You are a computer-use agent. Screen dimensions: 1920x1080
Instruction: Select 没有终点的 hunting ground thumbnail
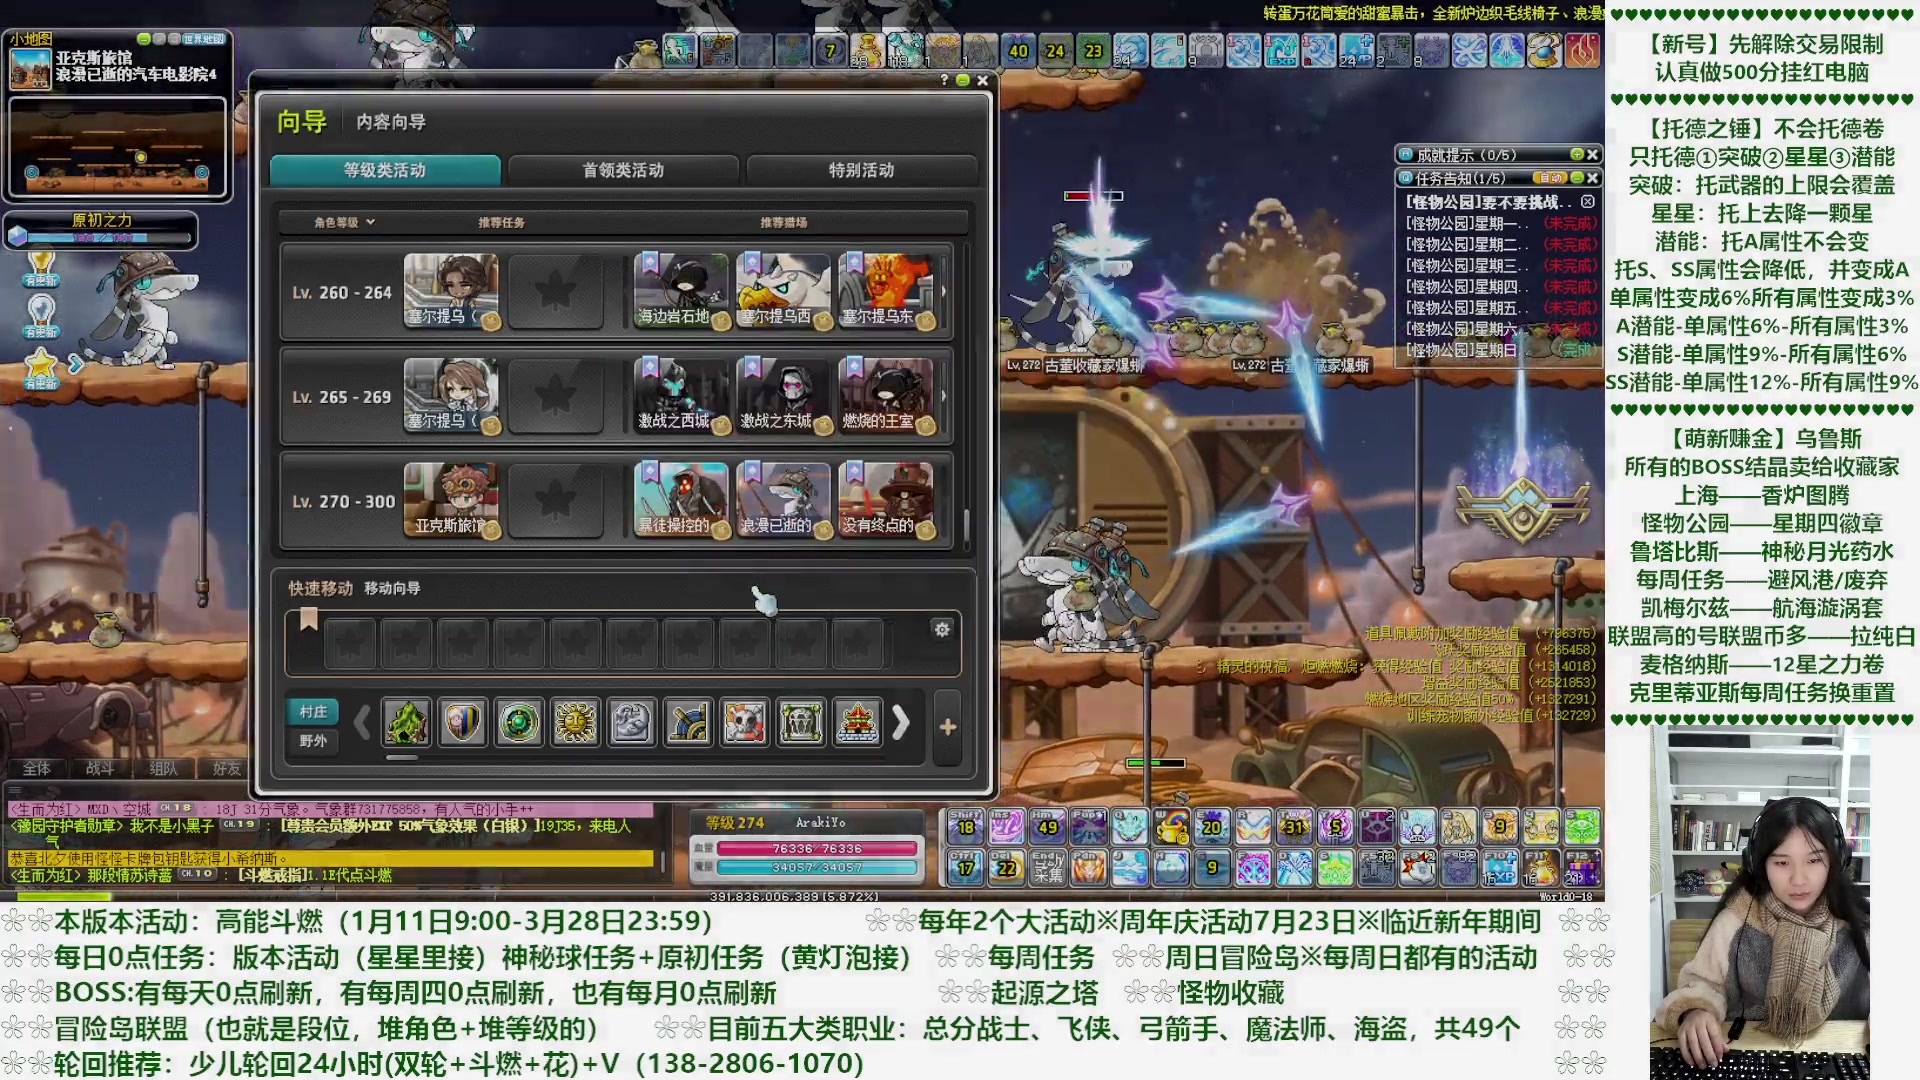click(885, 500)
